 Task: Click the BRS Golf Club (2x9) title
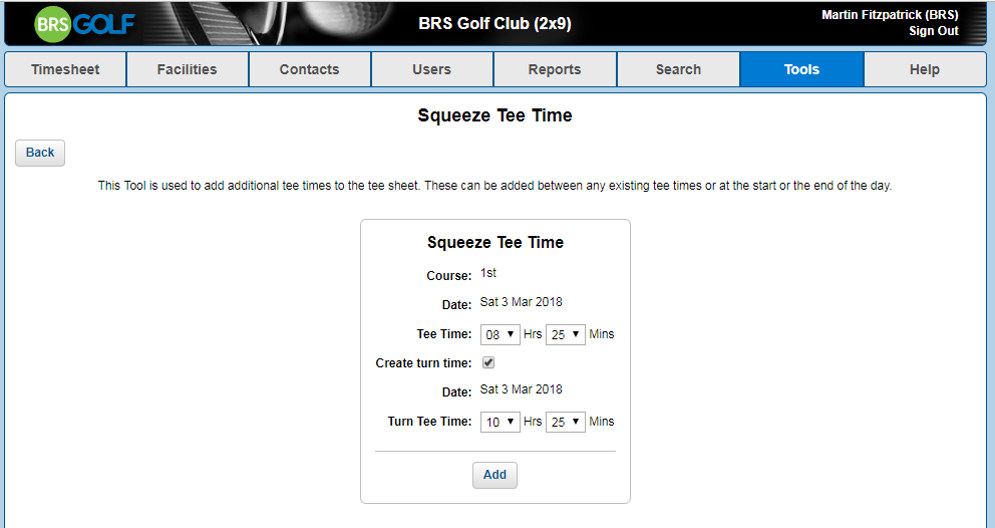point(495,24)
